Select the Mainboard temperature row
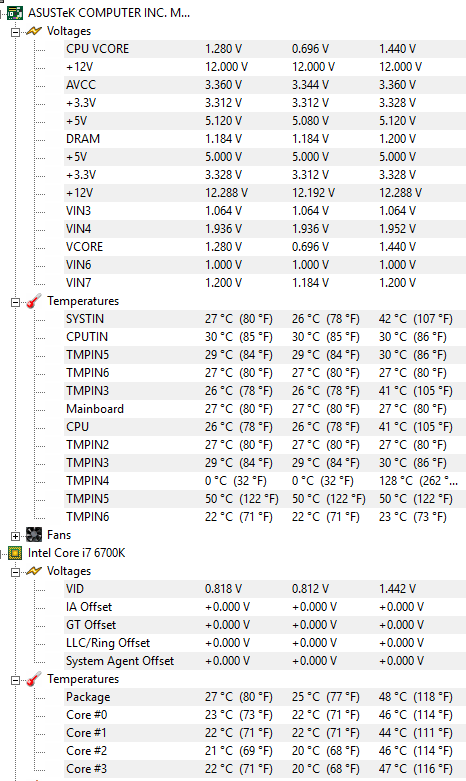The image size is (466, 781). point(263,409)
